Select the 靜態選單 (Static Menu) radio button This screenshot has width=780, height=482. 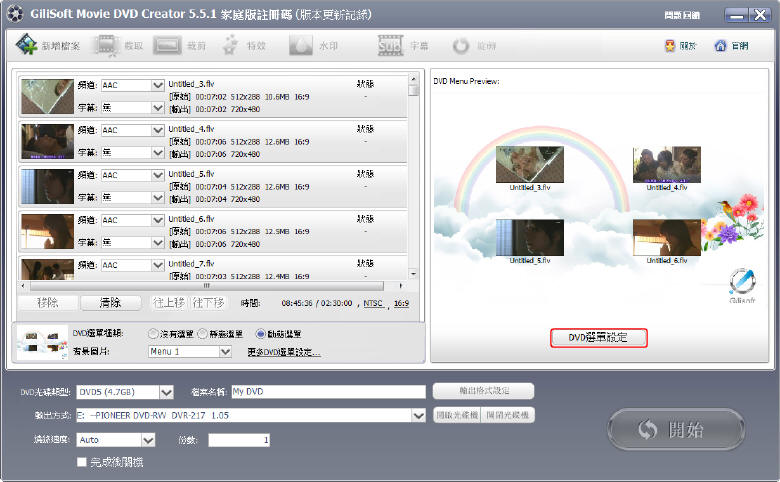tap(203, 334)
